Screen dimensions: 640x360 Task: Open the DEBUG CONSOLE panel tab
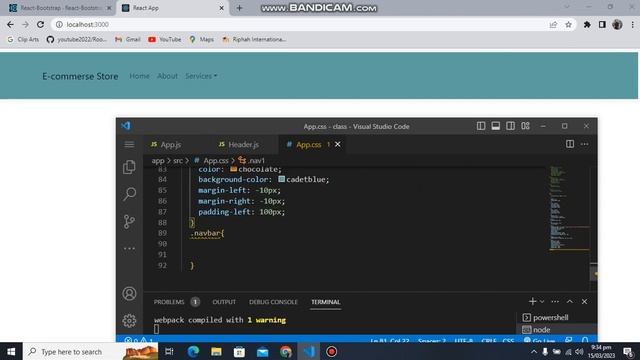point(273,302)
